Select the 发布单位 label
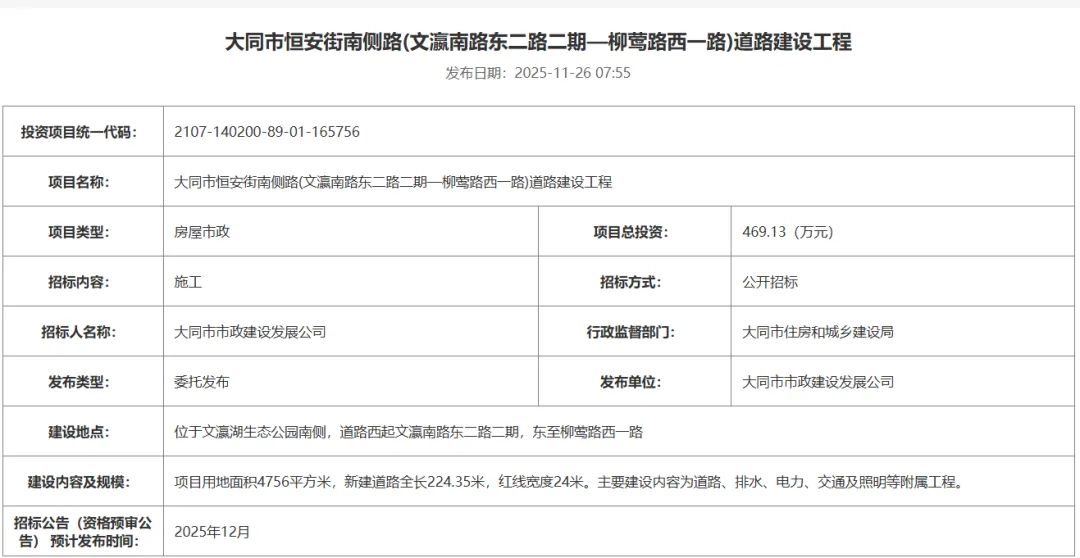Image resolution: width=1080 pixels, height=558 pixels. tap(631, 382)
